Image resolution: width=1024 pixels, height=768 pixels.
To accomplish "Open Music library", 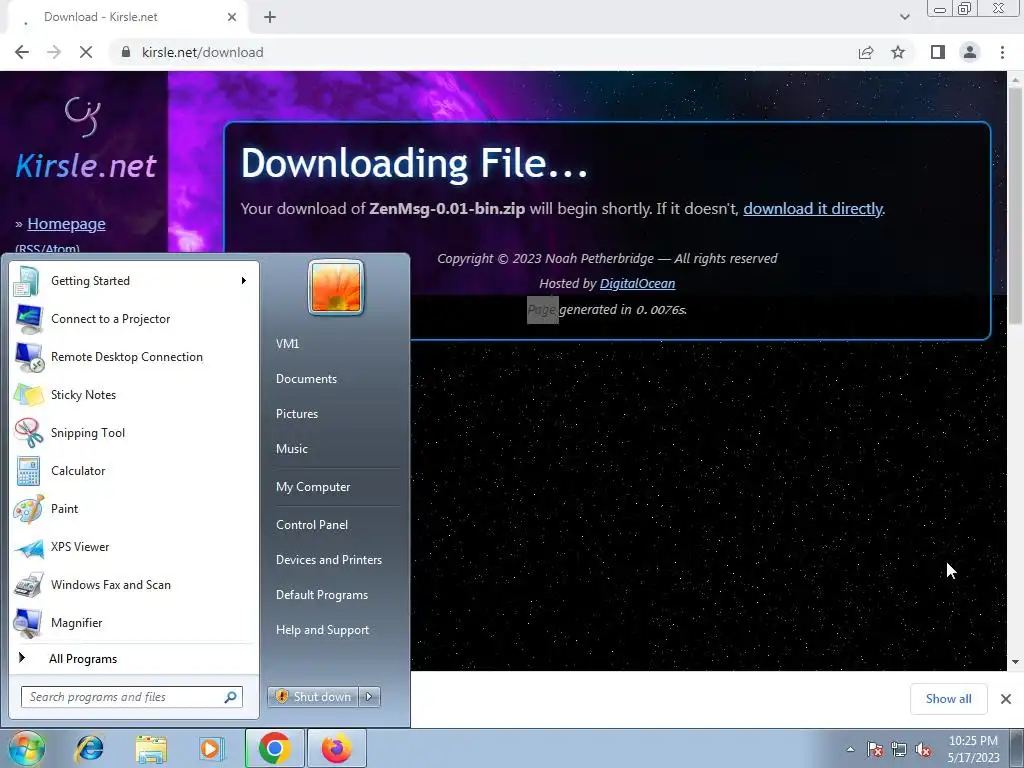I will (291, 449).
